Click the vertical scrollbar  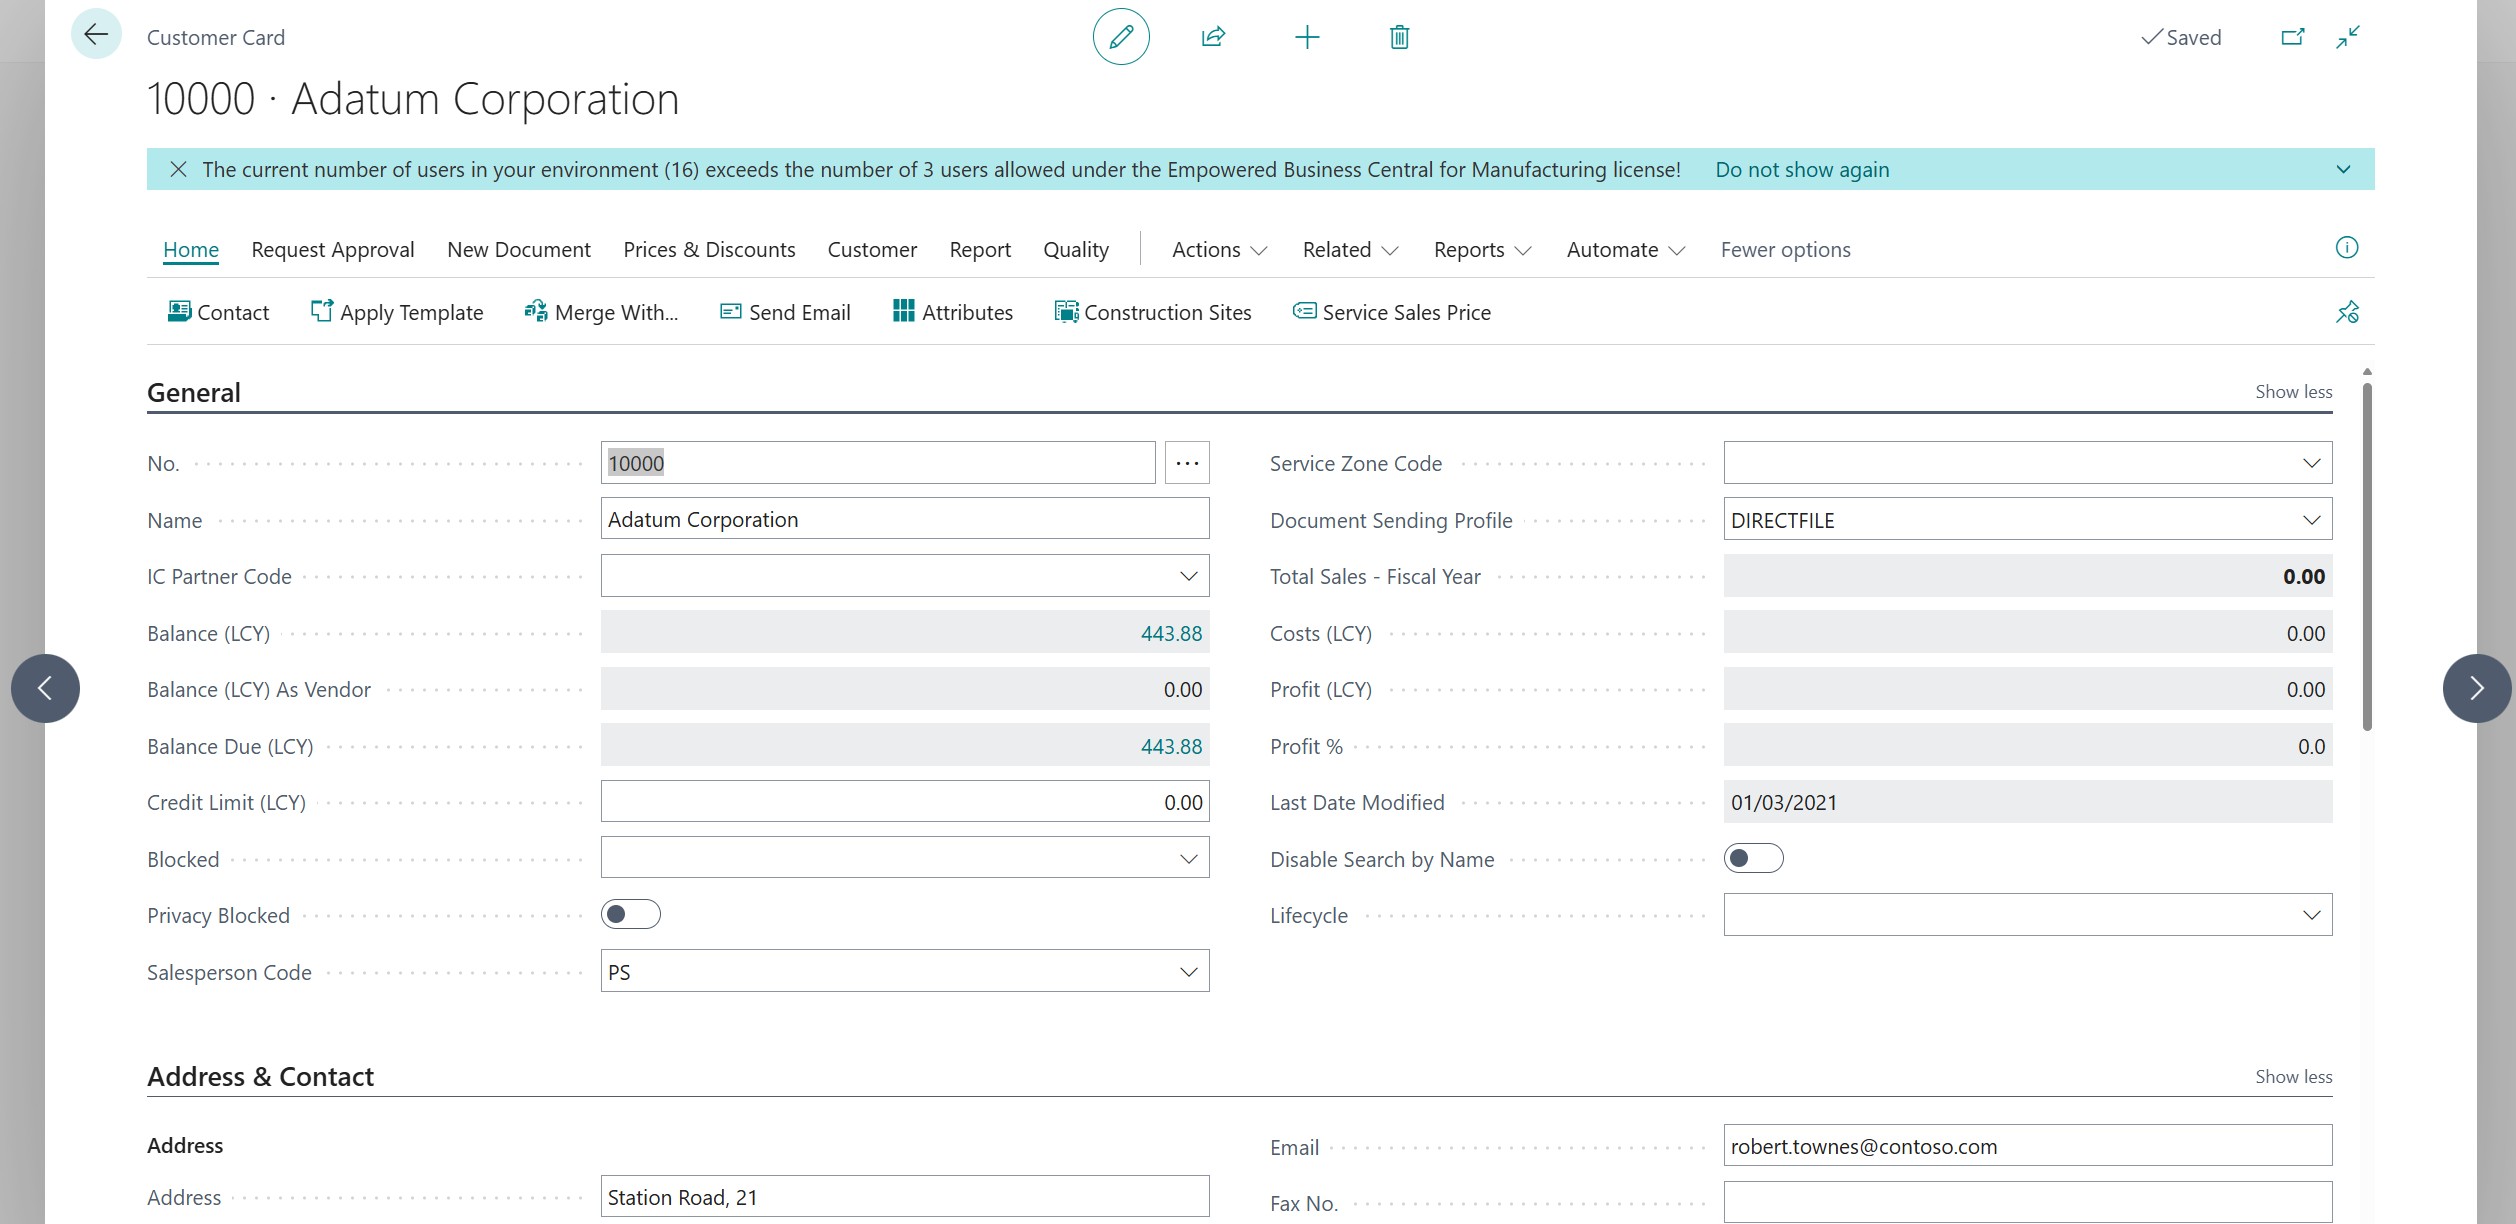[2367, 556]
